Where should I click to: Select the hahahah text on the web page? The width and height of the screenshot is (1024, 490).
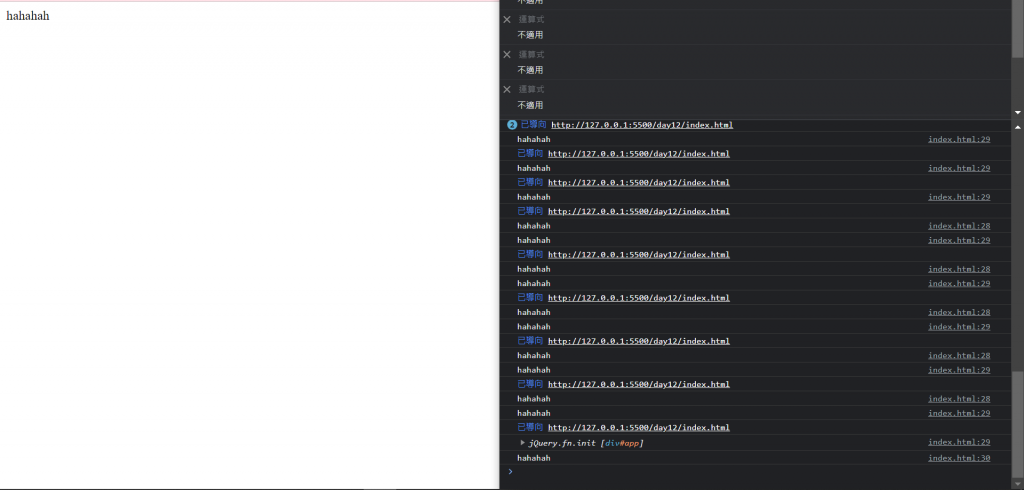27,16
